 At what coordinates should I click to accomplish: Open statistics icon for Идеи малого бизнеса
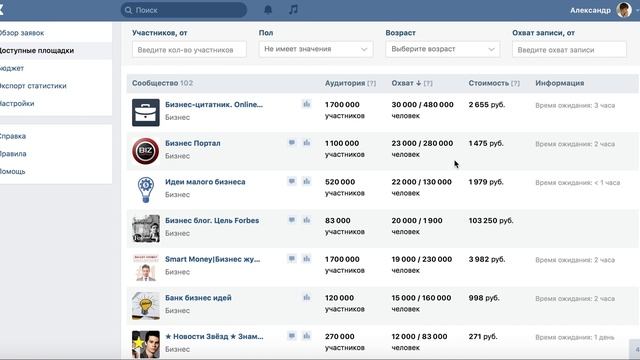(307, 181)
